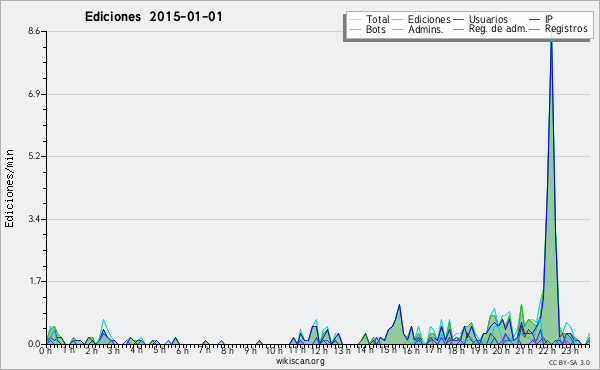600x370 pixels.
Task: Click the 6.9 y-axis label
Action: tap(34, 94)
